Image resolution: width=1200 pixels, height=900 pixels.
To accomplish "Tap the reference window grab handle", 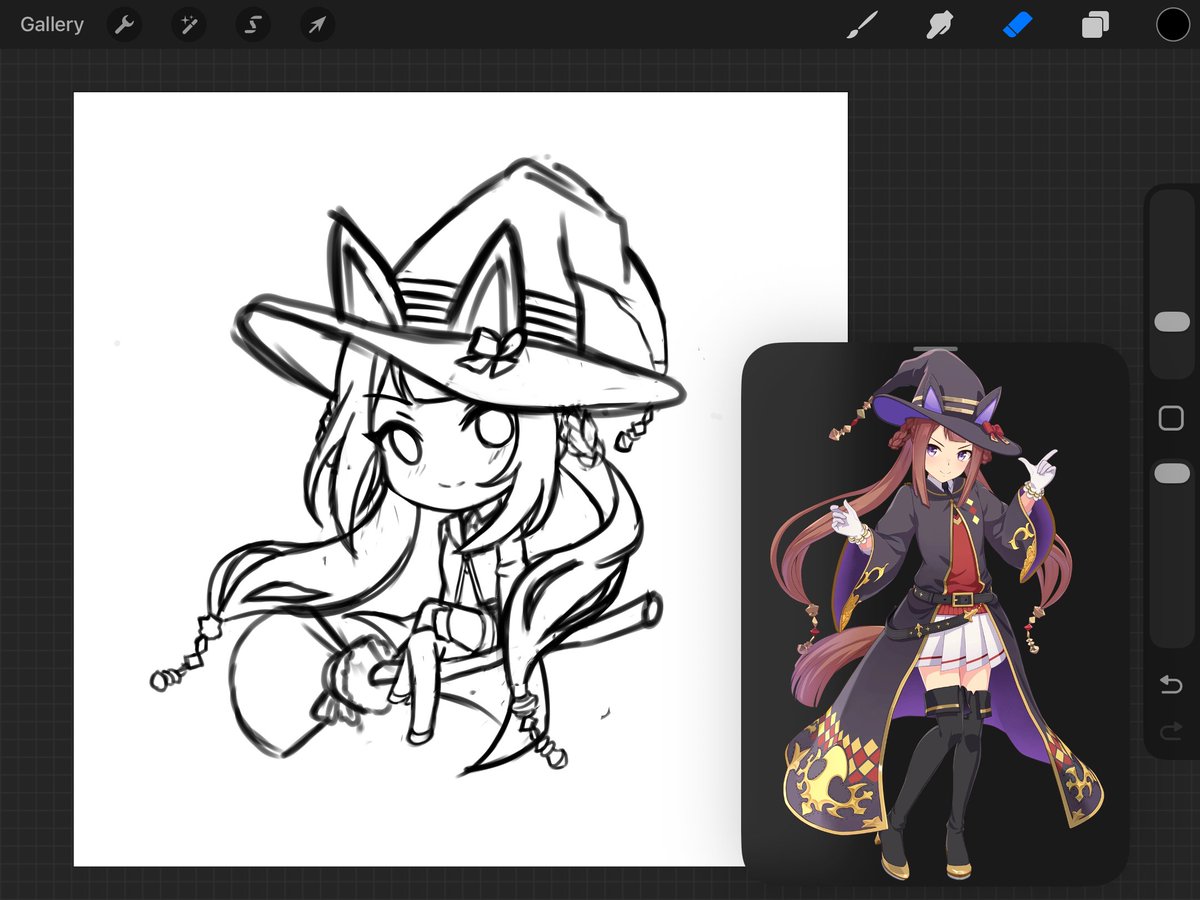I will pyautogui.click(x=935, y=350).
